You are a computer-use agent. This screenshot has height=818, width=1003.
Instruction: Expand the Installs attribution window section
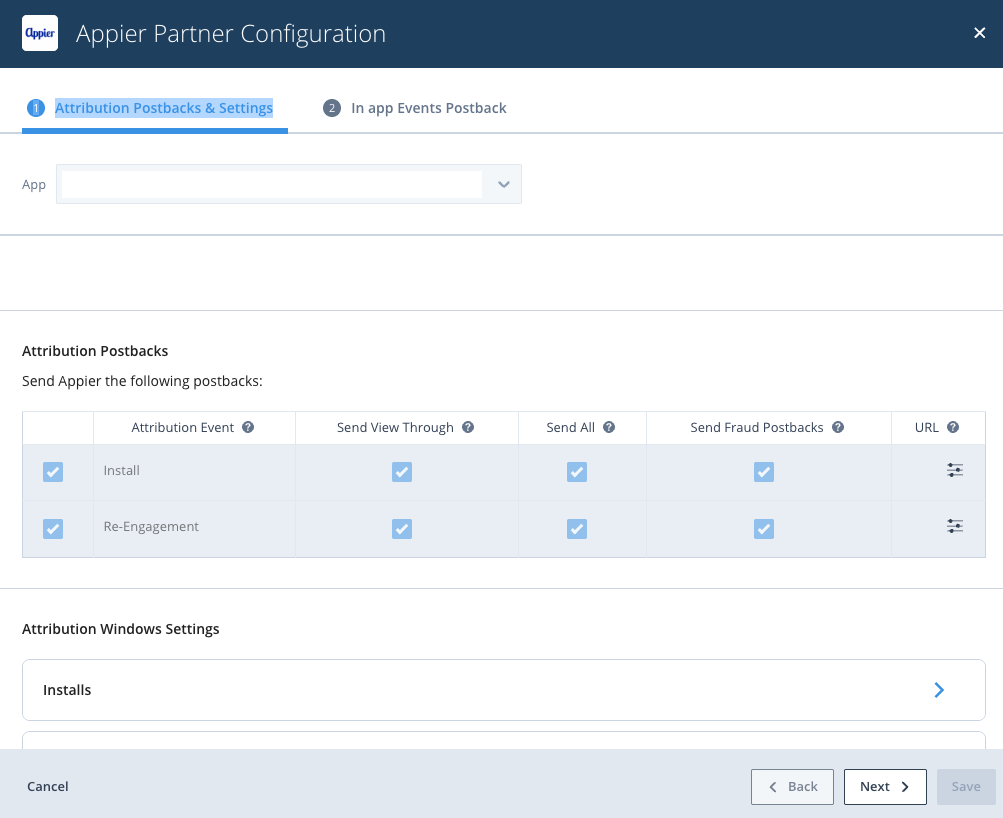coord(504,690)
